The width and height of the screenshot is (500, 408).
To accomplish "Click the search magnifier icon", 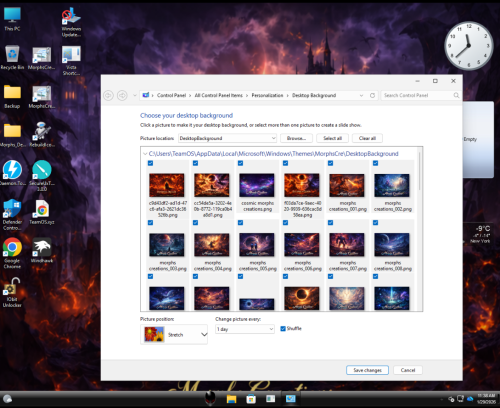I will [456, 96].
